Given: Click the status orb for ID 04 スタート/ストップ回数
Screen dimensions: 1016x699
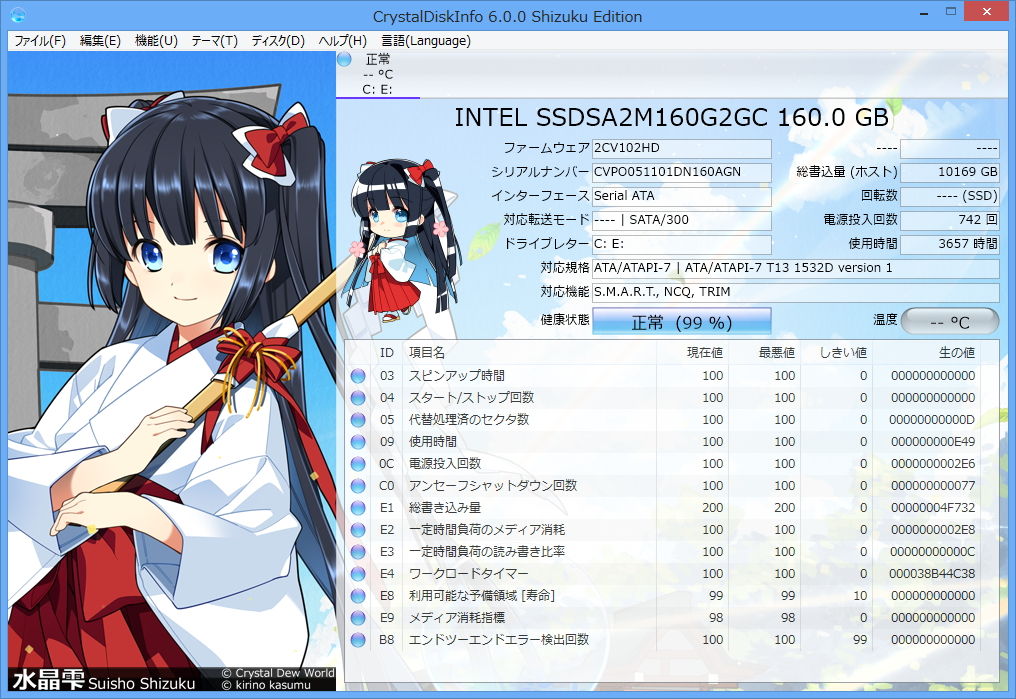Looking at the screenshot, I should (358, 398).
